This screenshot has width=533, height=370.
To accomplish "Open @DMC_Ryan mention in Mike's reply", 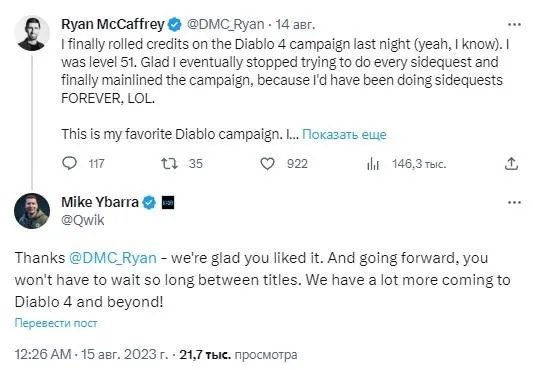I will pyautogui.click(x=113, y=258).
